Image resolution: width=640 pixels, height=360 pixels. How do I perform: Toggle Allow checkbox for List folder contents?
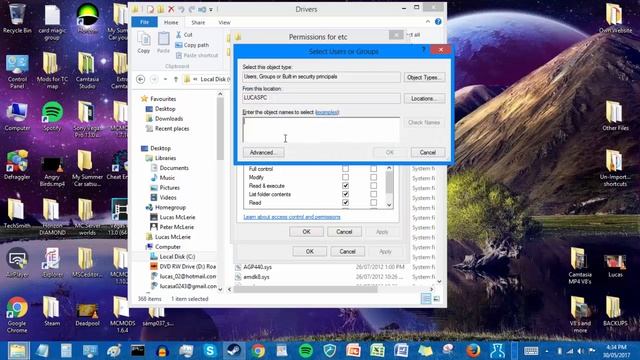pos(345,194)
